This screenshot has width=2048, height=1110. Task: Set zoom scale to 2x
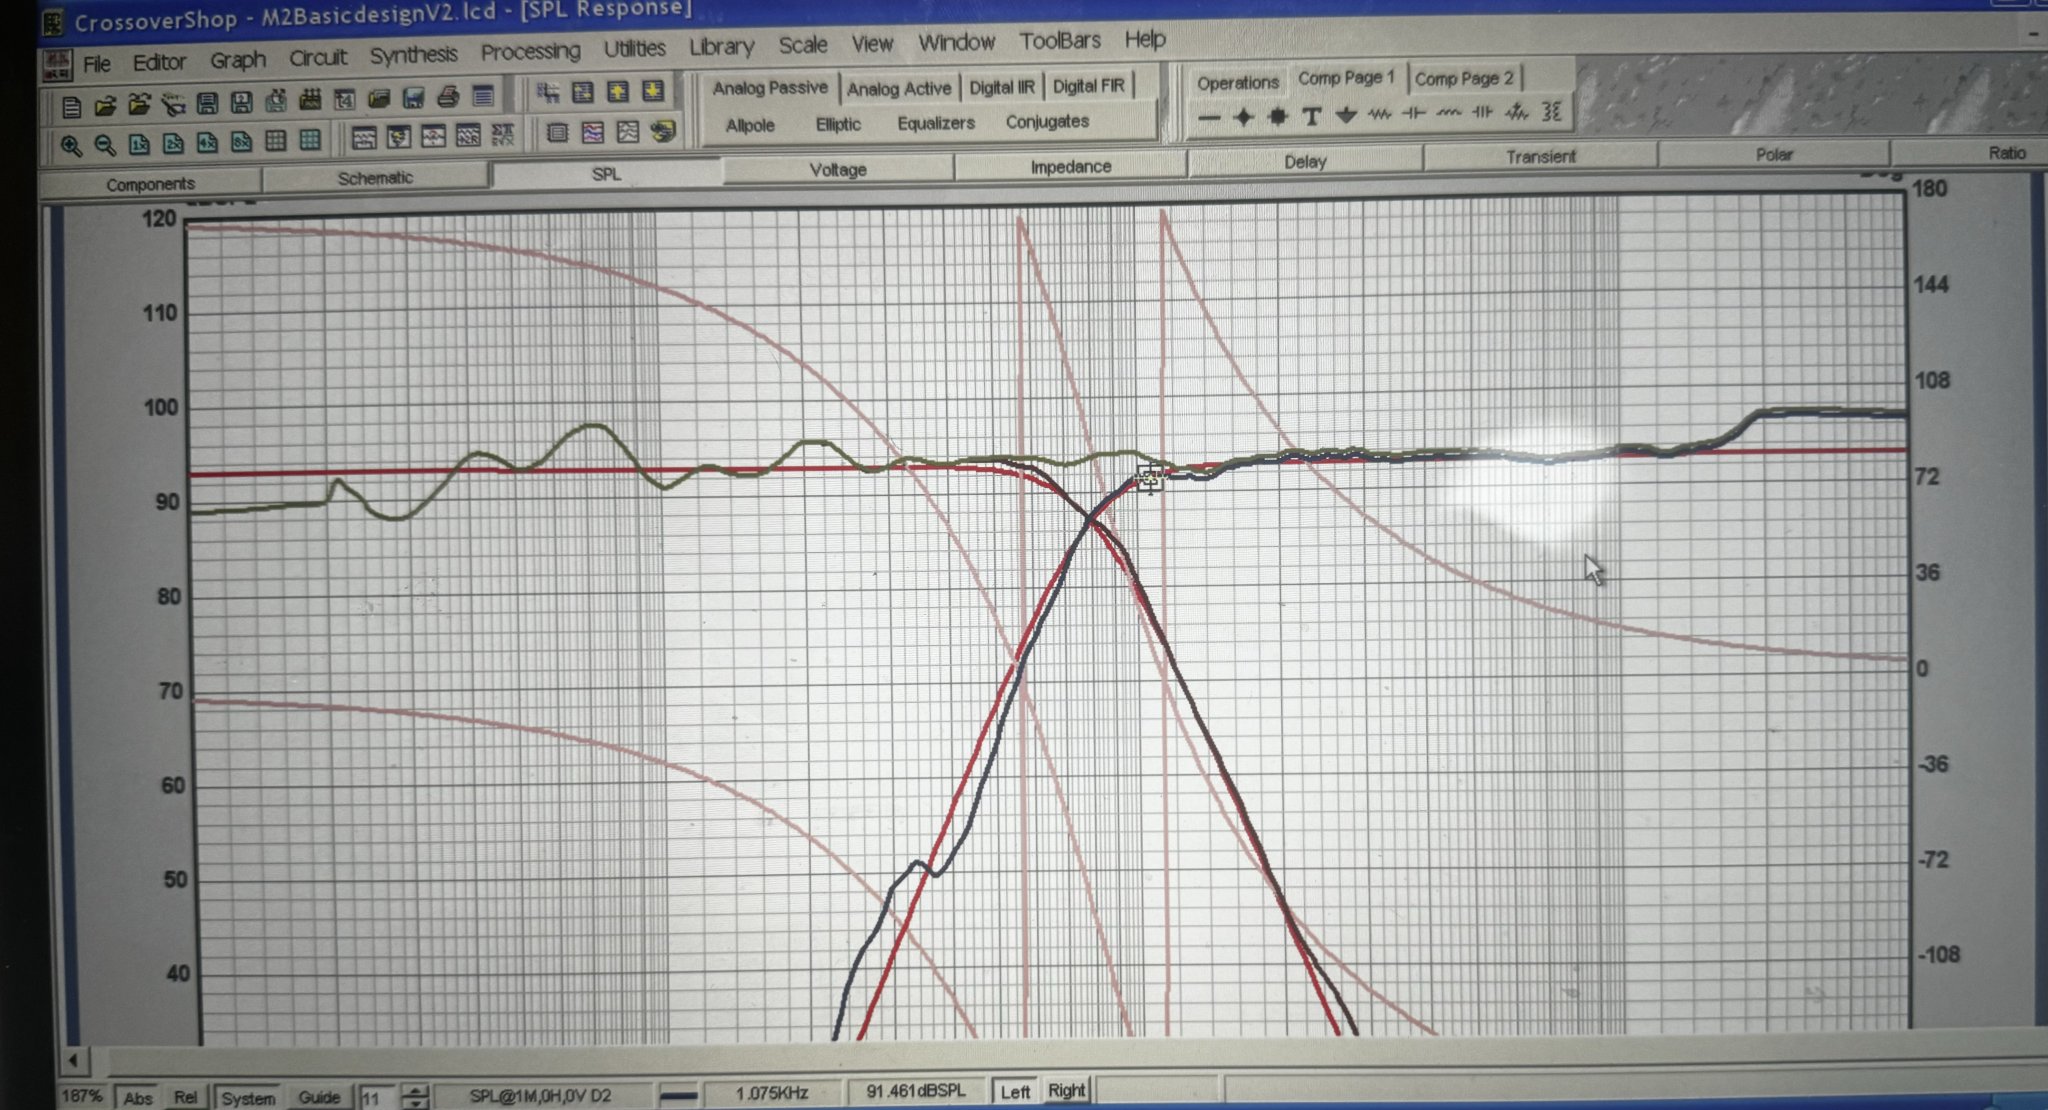click(173, 143)
